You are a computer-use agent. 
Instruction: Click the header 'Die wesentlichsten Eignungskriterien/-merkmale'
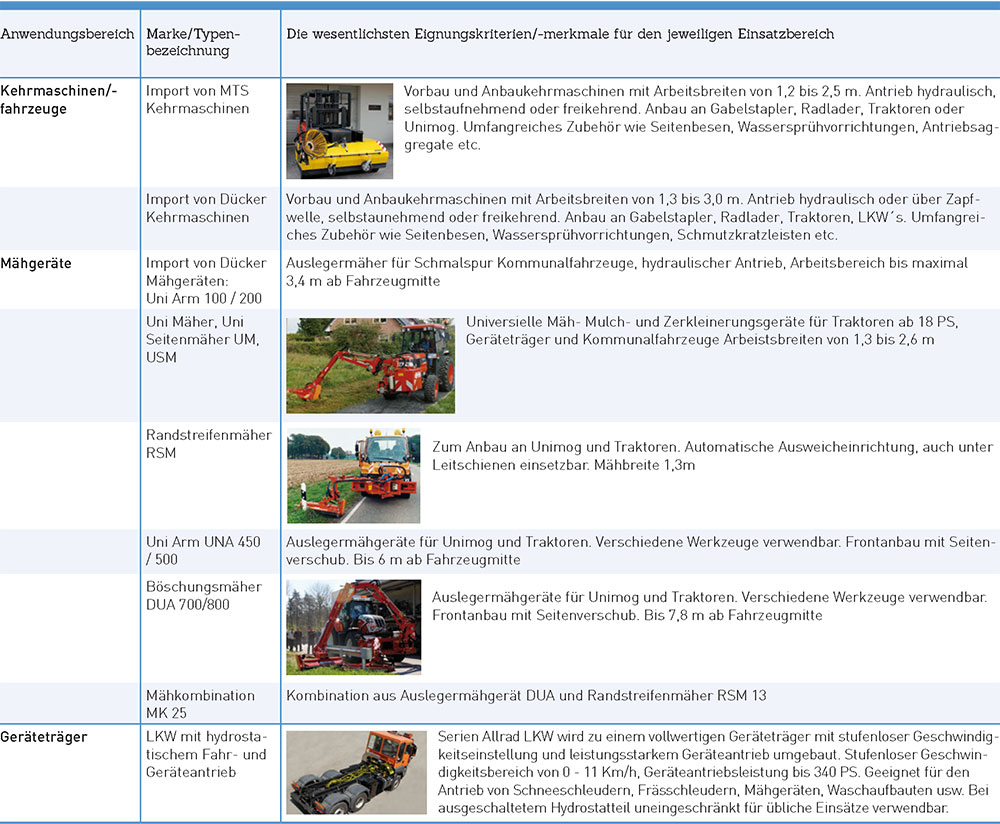point(560,34)
